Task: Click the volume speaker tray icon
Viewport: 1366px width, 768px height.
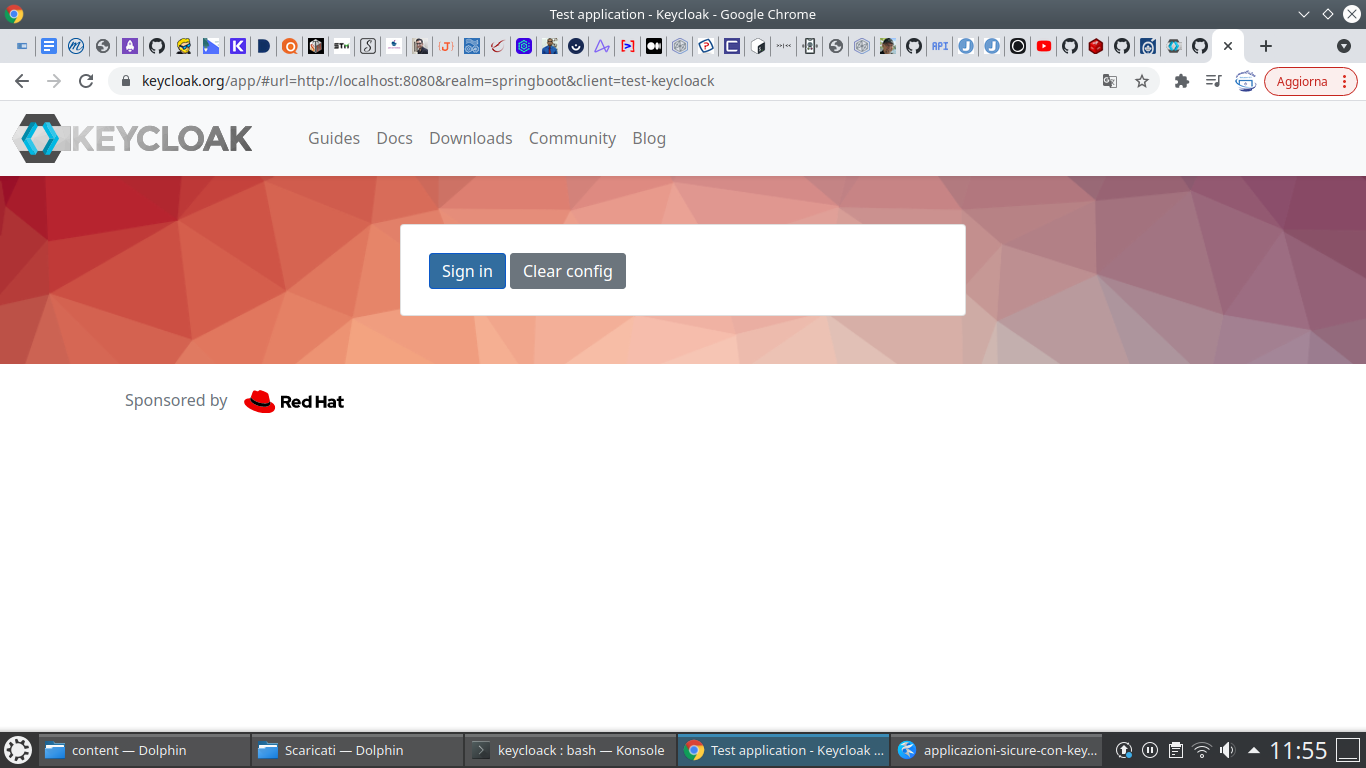Action: (x=1227, y=750)
